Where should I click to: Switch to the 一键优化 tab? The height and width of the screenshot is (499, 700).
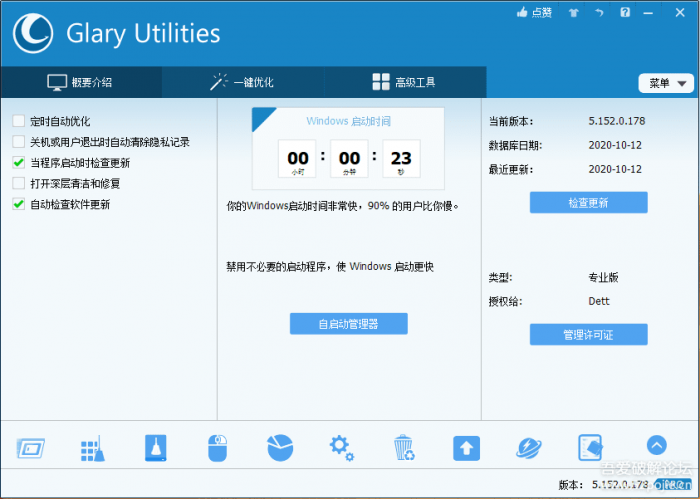point(241,82)
